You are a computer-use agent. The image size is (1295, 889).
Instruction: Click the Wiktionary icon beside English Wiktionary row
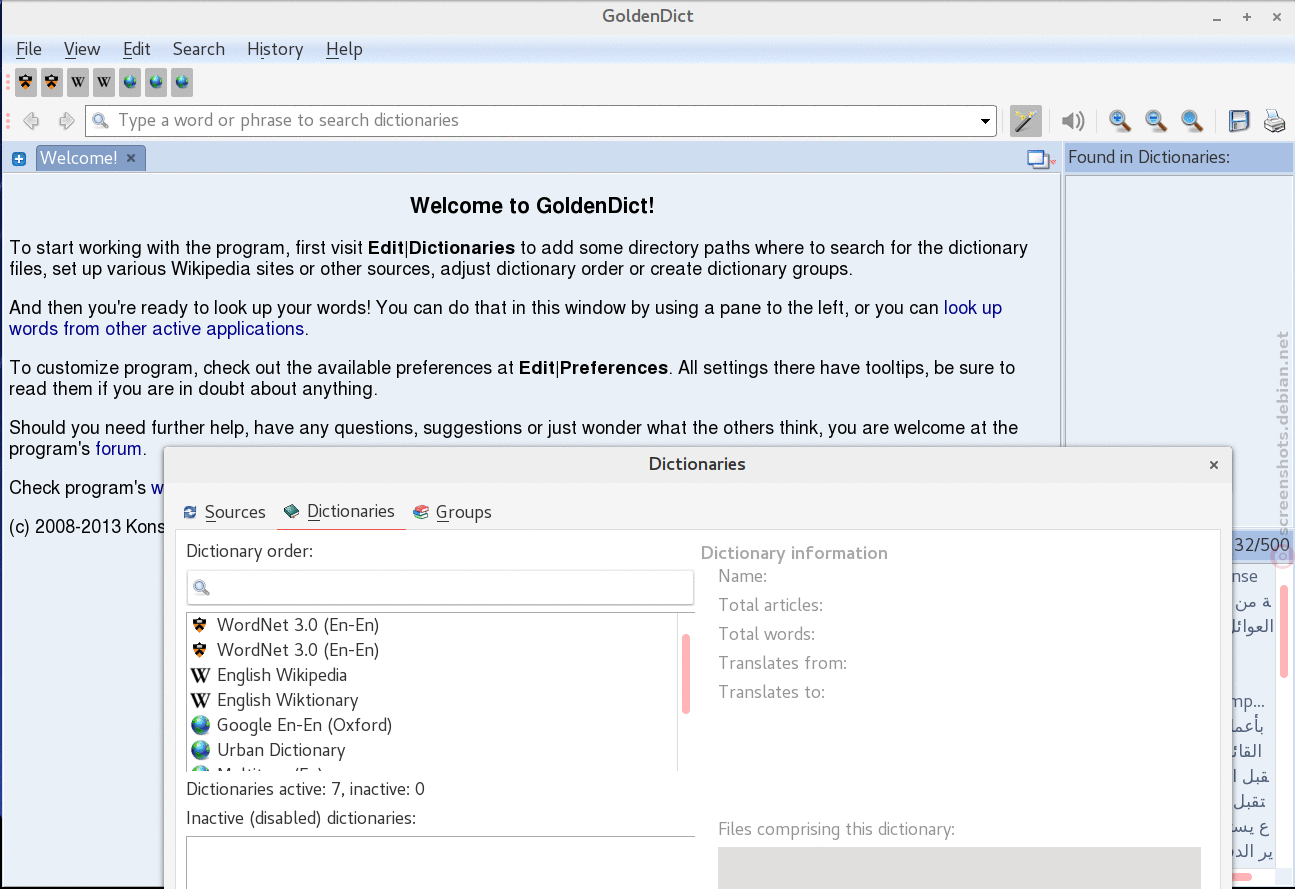(200, 700)
